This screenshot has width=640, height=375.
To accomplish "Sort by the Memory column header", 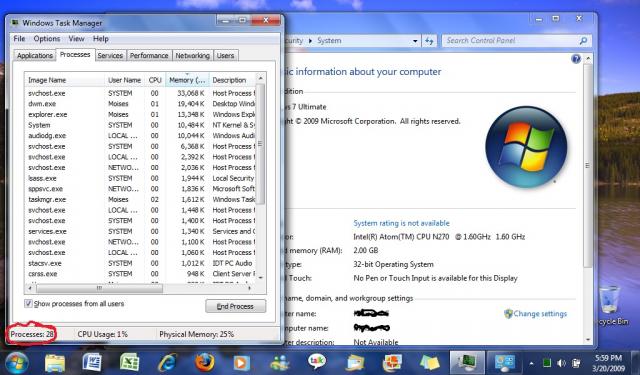I will click(187, 80).
